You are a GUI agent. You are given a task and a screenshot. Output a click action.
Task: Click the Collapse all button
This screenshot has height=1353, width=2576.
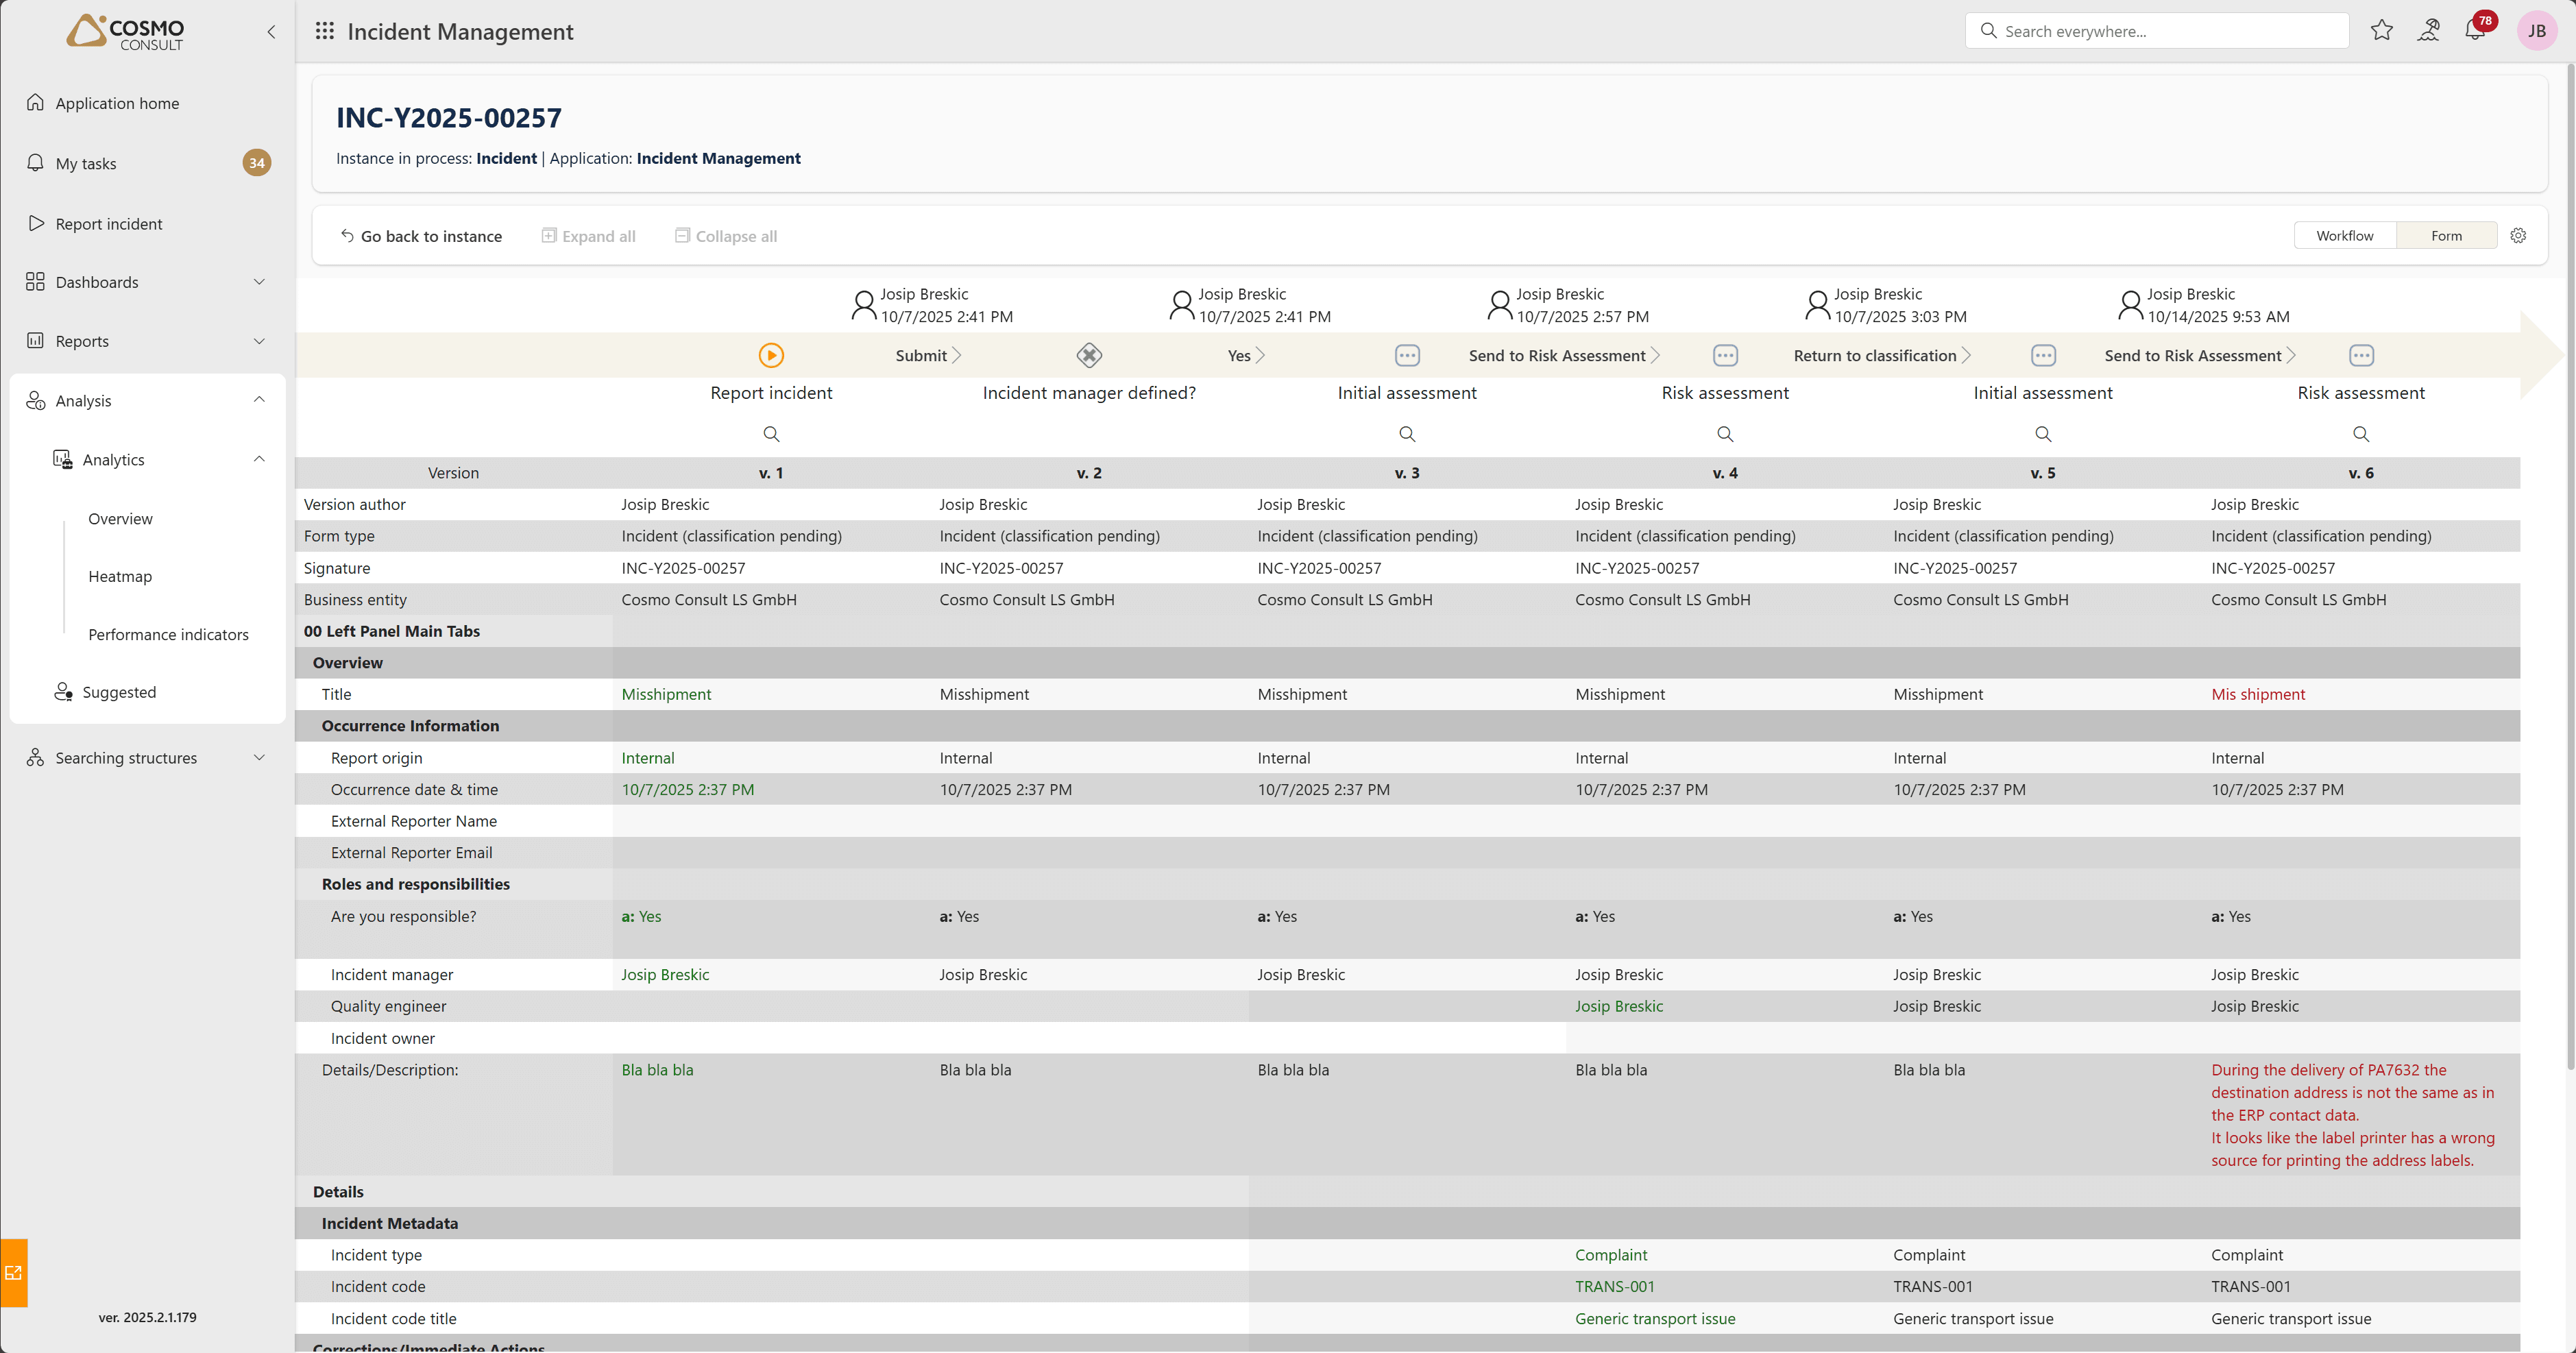coord(726,236)
